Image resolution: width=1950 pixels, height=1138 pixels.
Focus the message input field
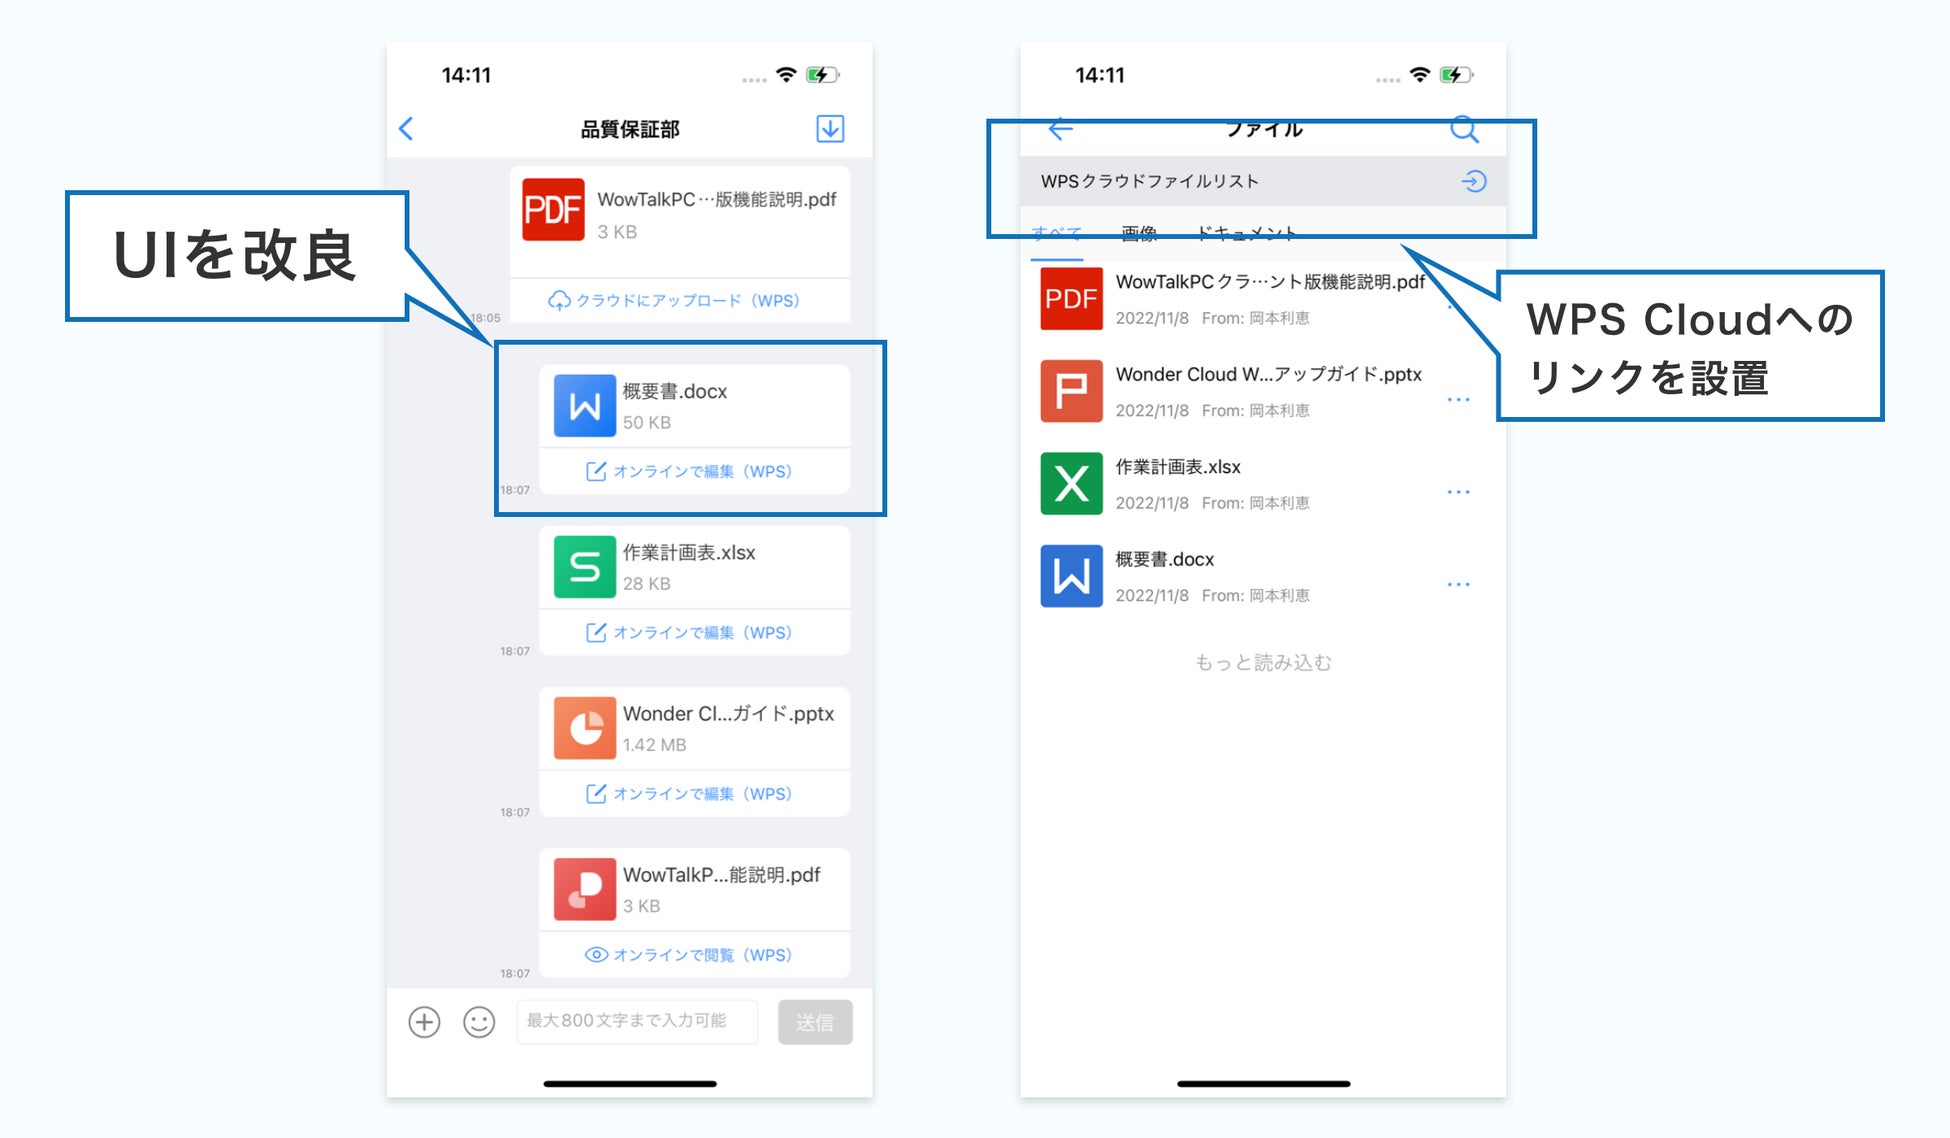coord(636,1022)
